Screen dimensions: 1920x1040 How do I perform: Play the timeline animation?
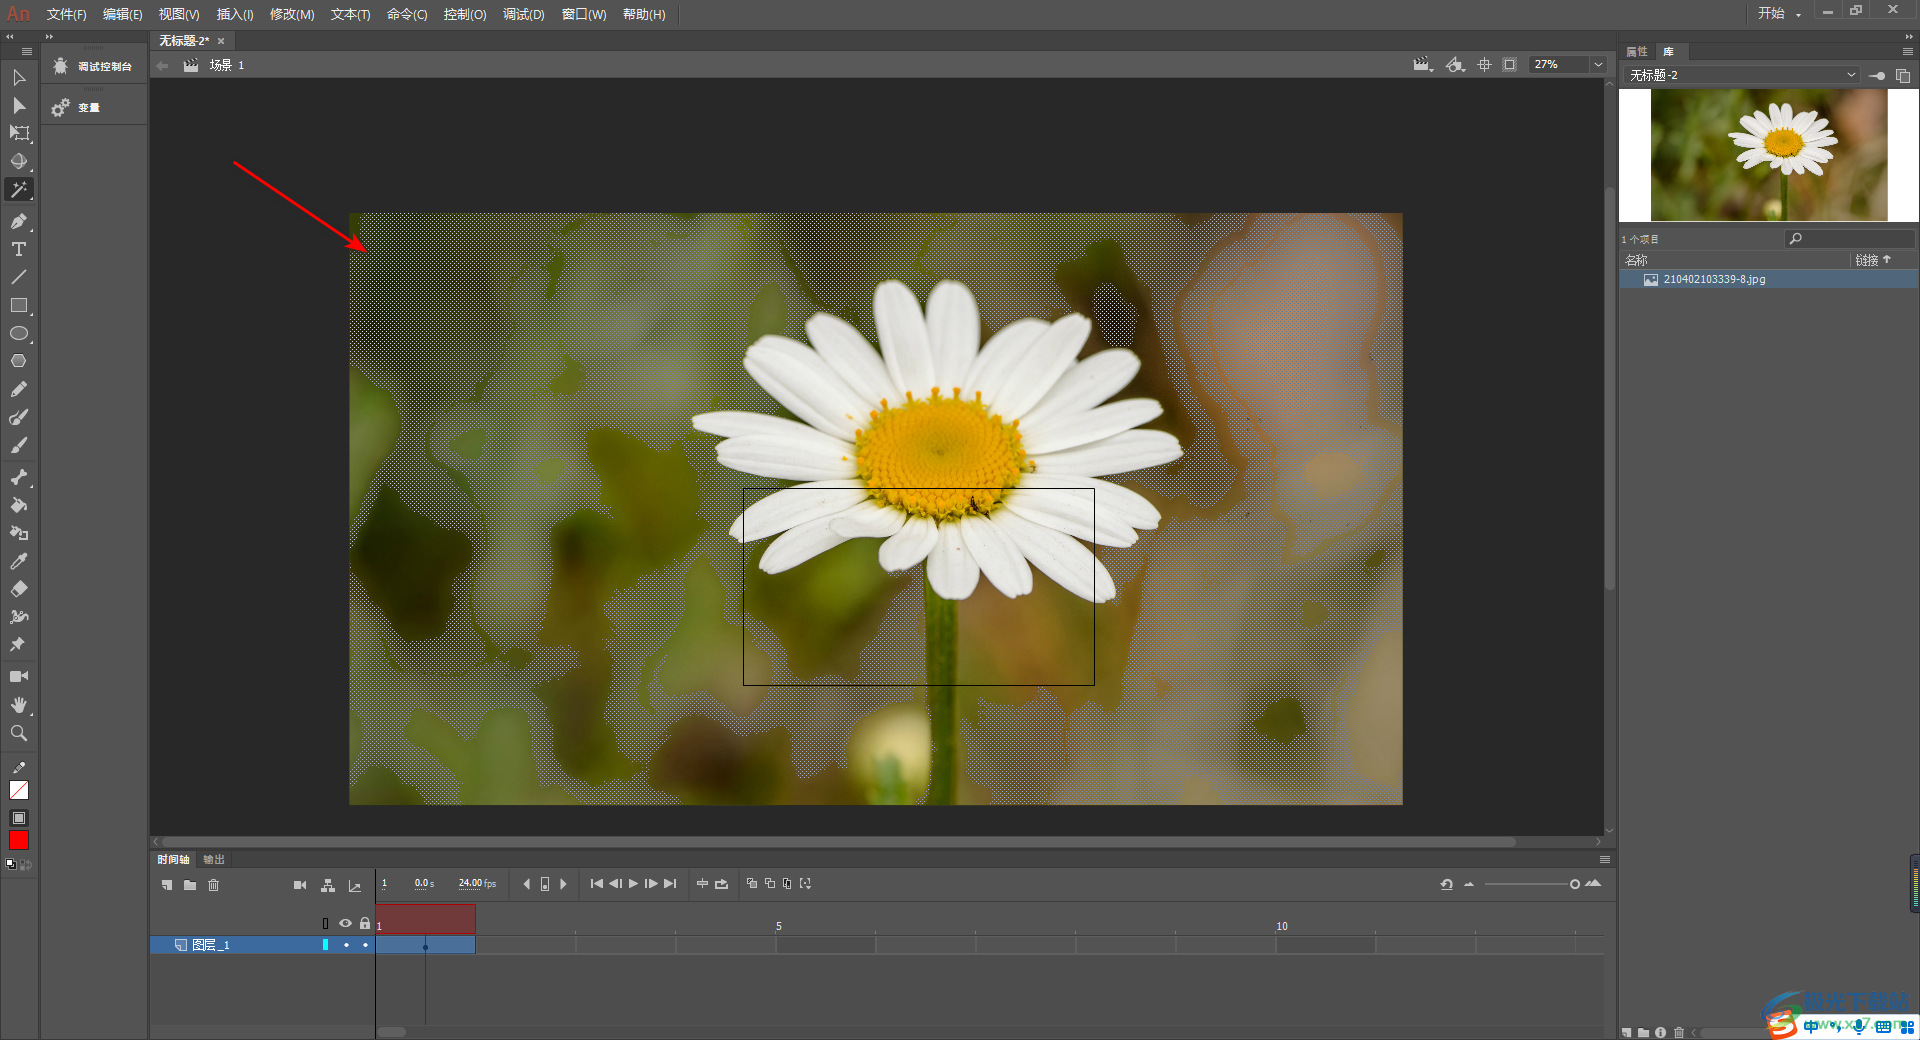point(633,884)
